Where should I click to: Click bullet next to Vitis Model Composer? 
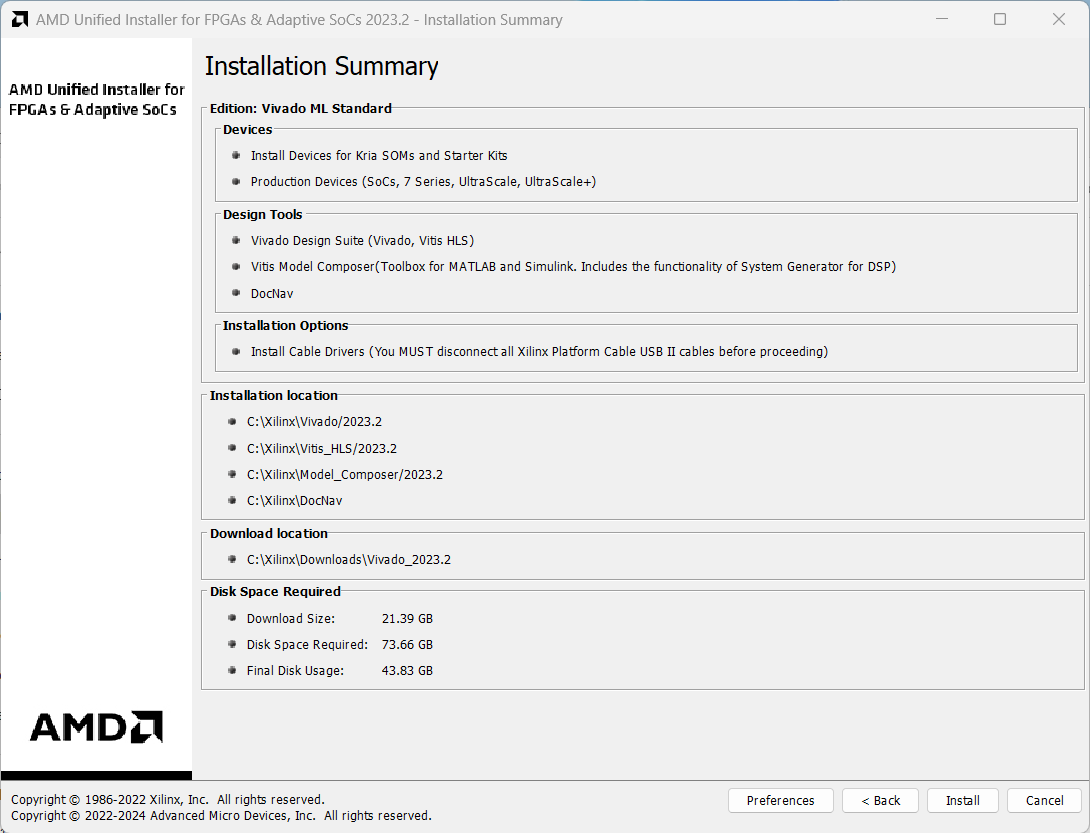click(x=236, y=266)
